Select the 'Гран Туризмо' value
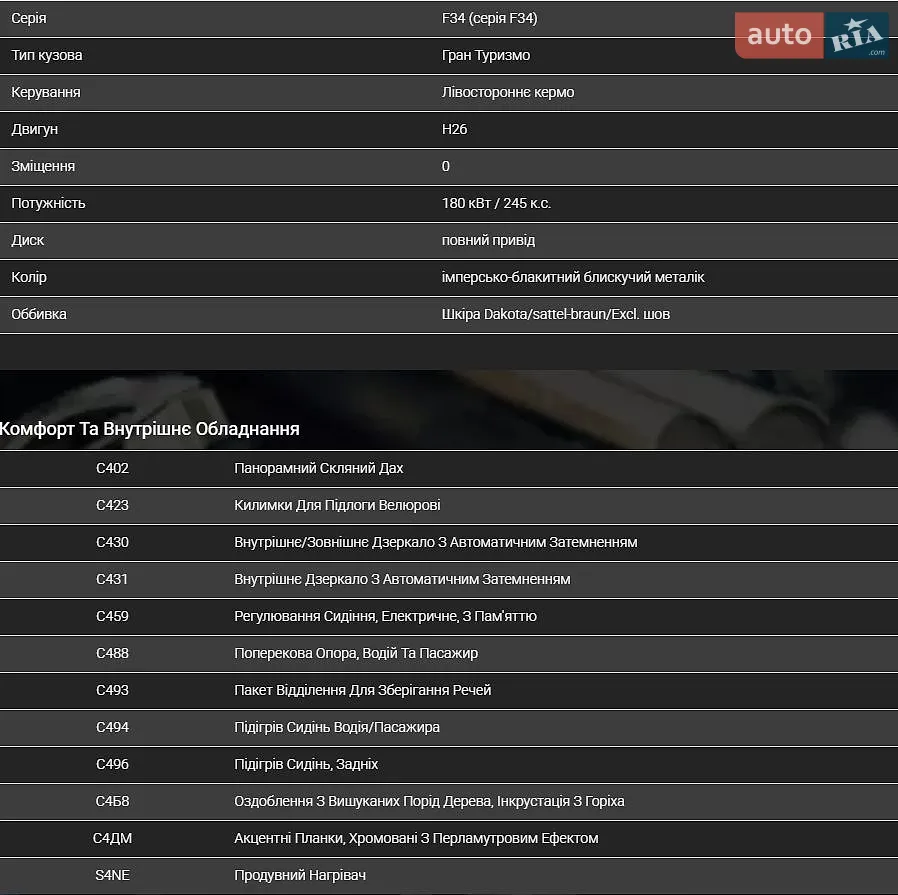 486,56
